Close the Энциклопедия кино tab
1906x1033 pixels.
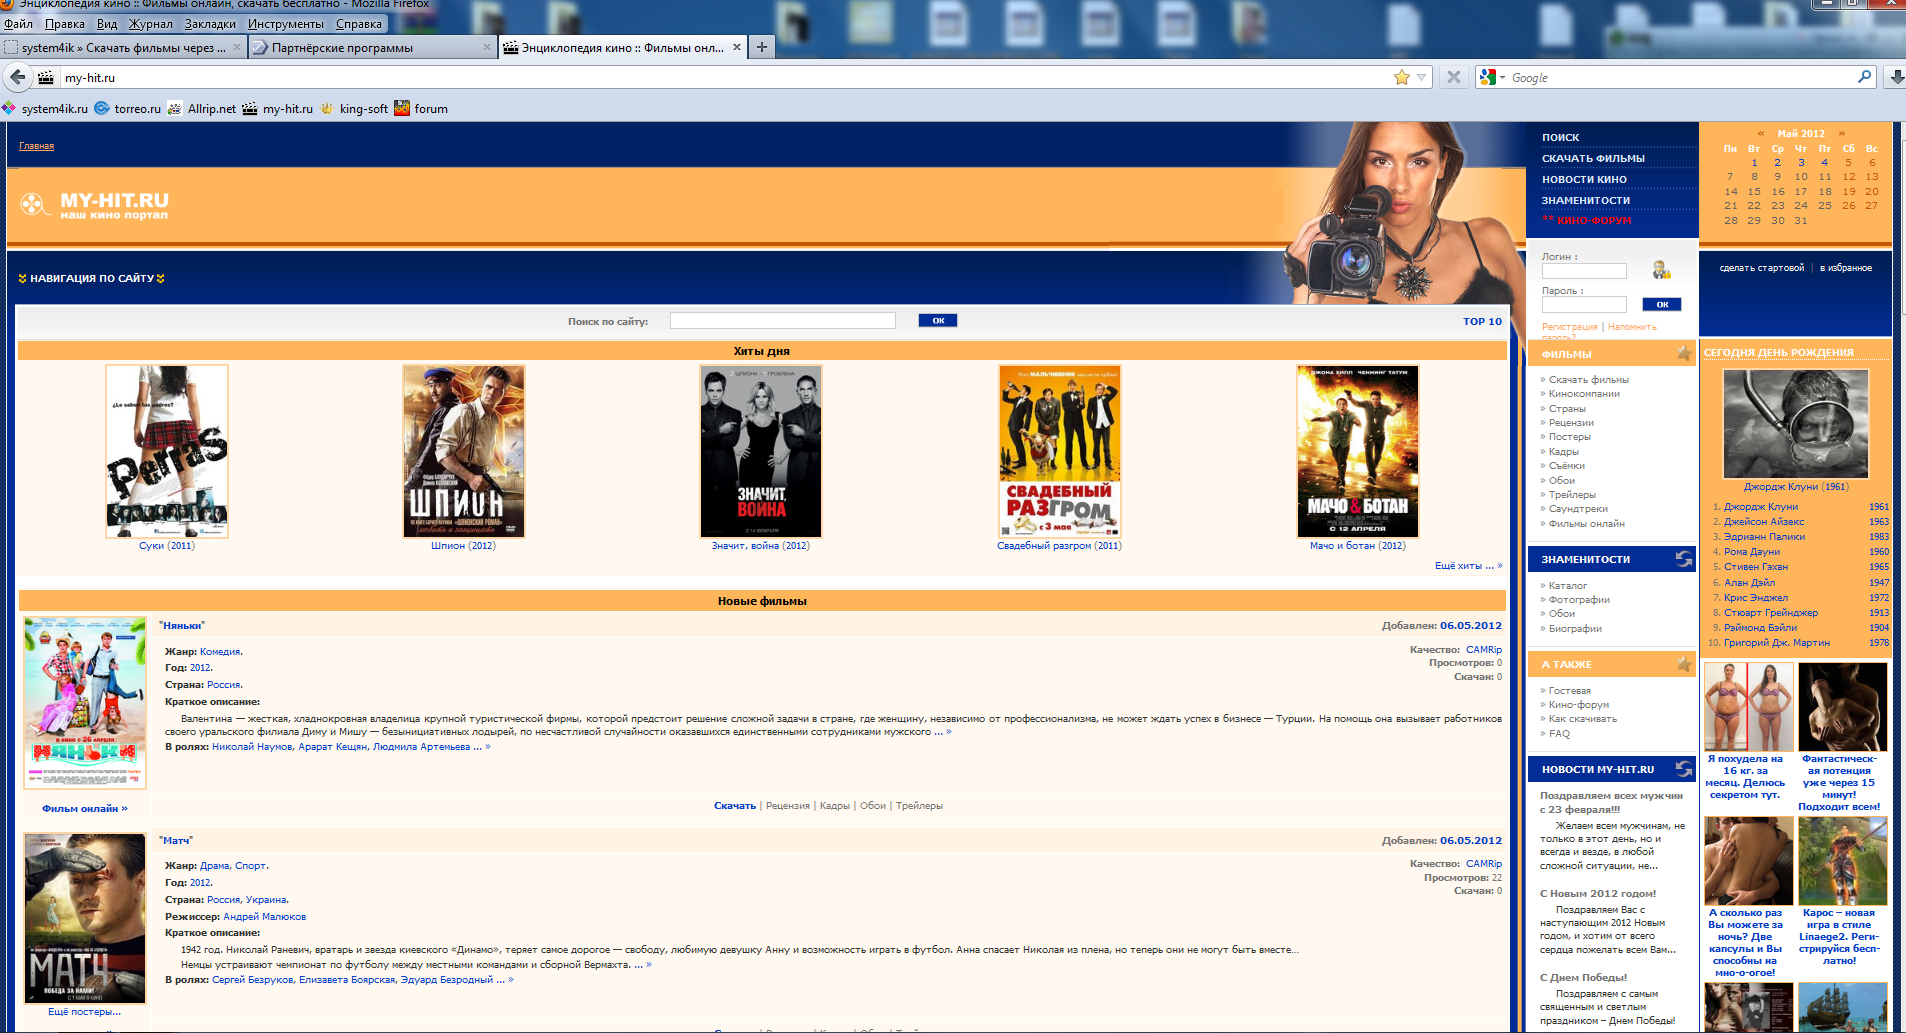[737, 47]
